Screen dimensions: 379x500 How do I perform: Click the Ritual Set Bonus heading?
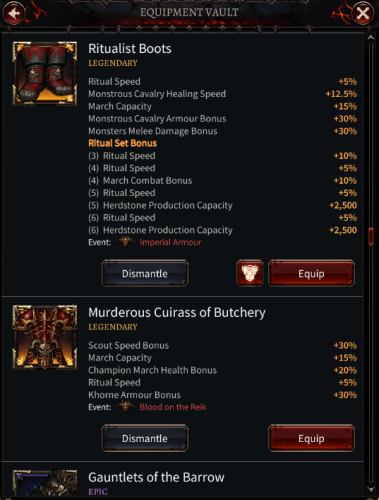click(122, 143)
